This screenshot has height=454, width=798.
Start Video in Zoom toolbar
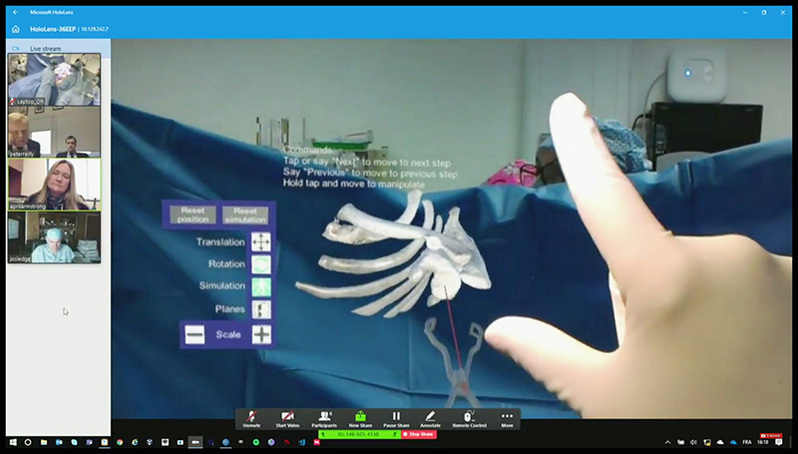tap(288, 419)
